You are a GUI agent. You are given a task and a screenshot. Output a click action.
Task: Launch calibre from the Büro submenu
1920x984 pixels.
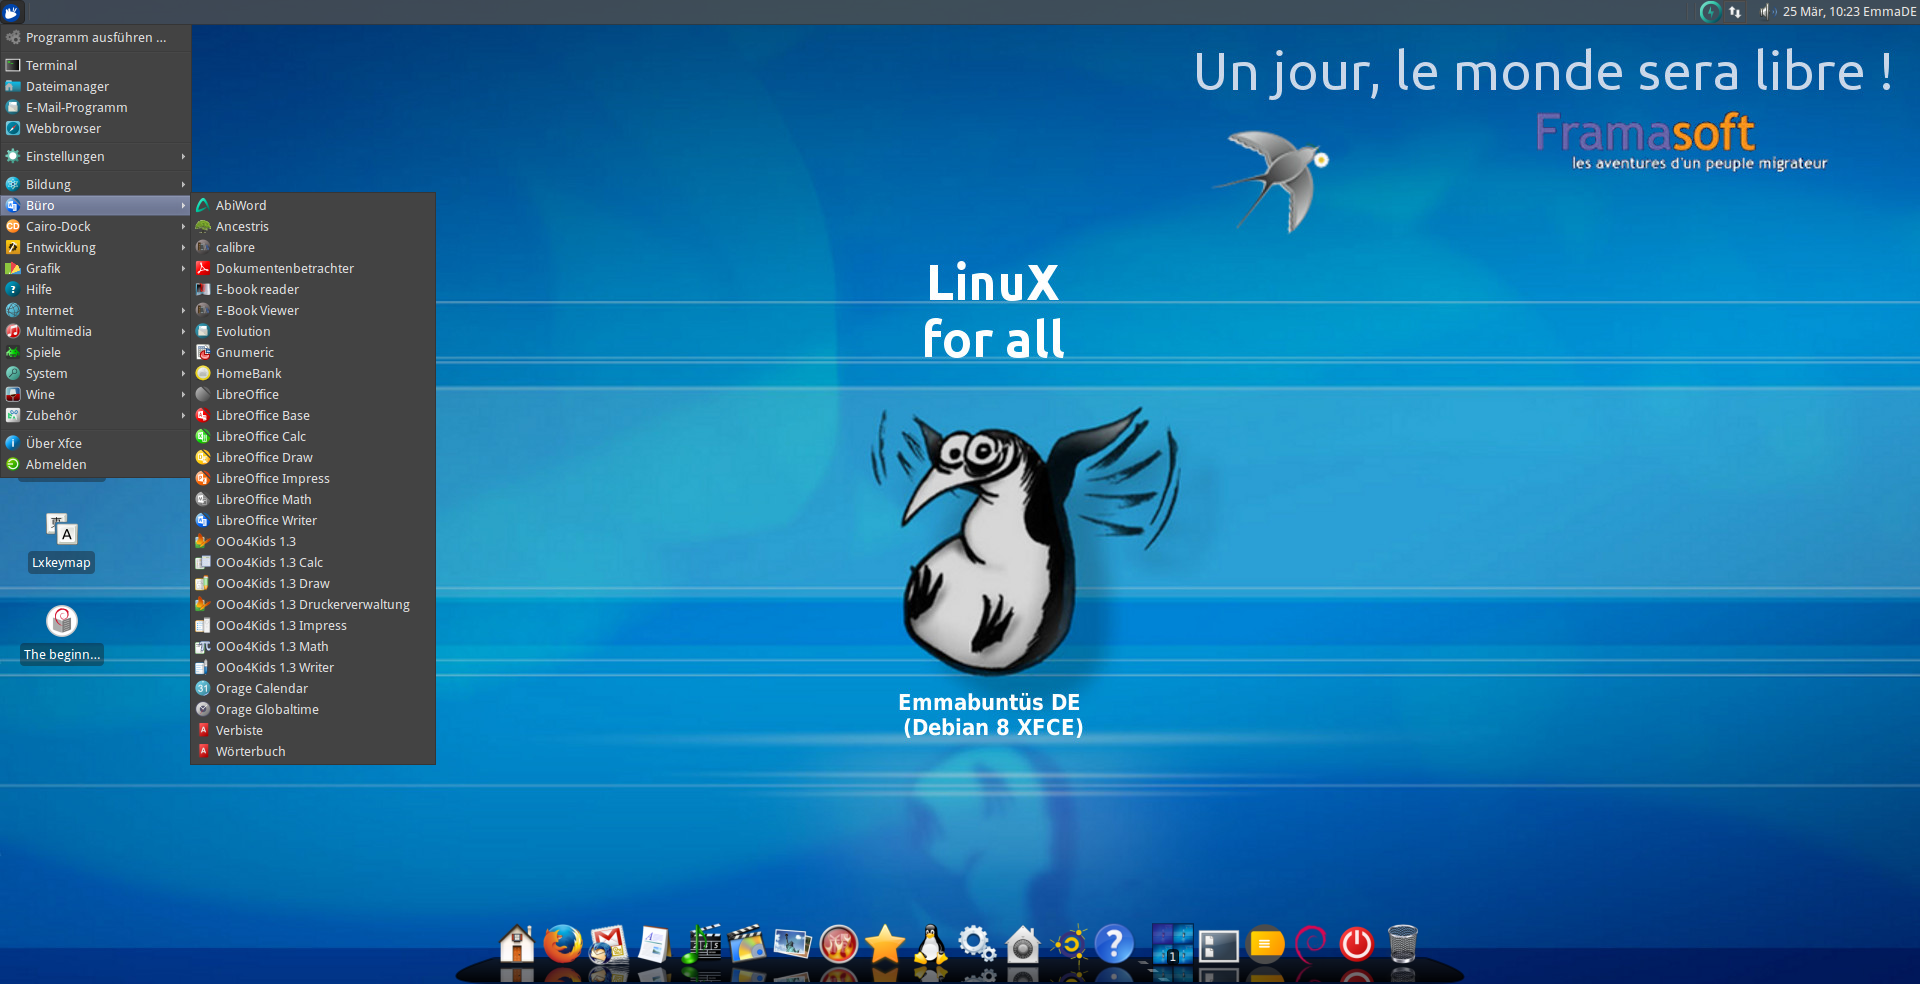pyautogui.click(x=313, y=247)
